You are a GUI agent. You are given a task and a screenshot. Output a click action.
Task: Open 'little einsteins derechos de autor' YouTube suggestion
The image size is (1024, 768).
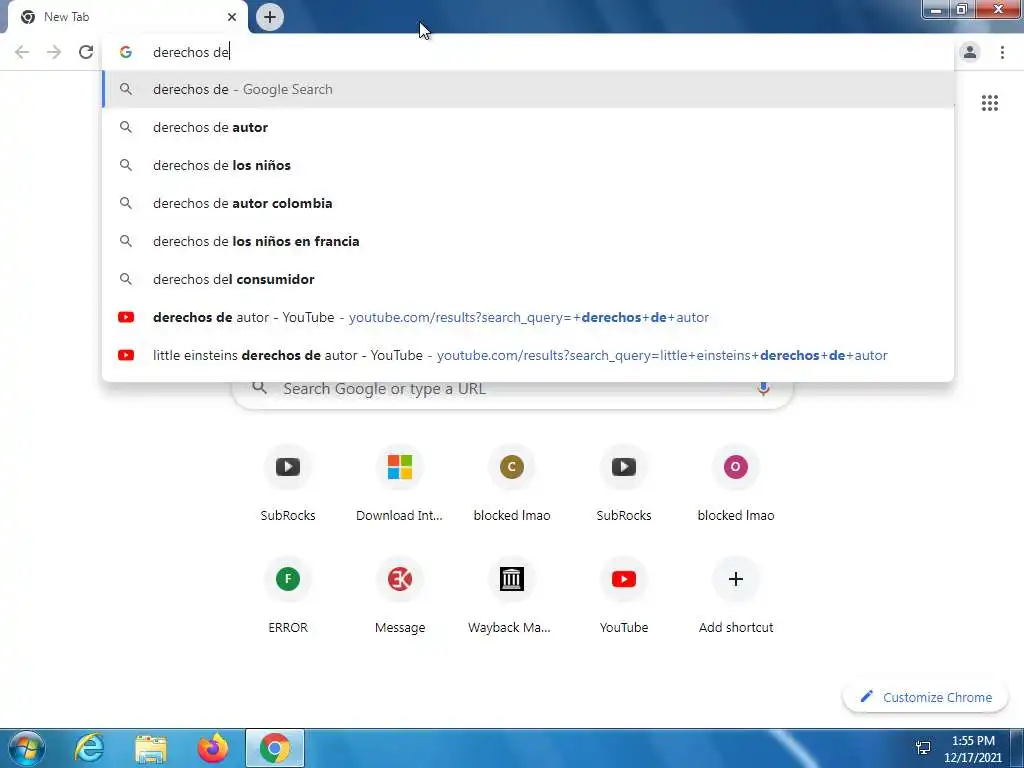coord(528,355)
